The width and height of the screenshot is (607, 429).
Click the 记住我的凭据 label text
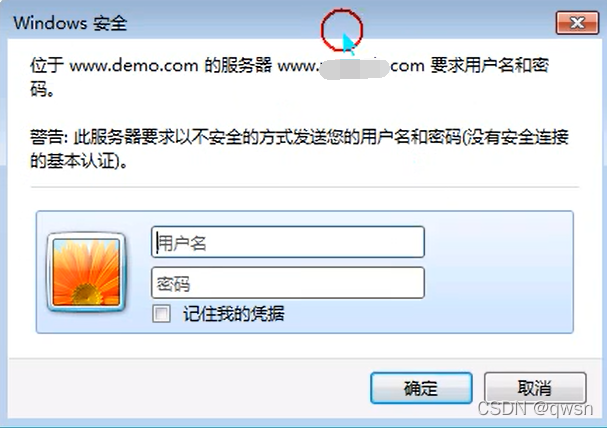pos(234,314)
